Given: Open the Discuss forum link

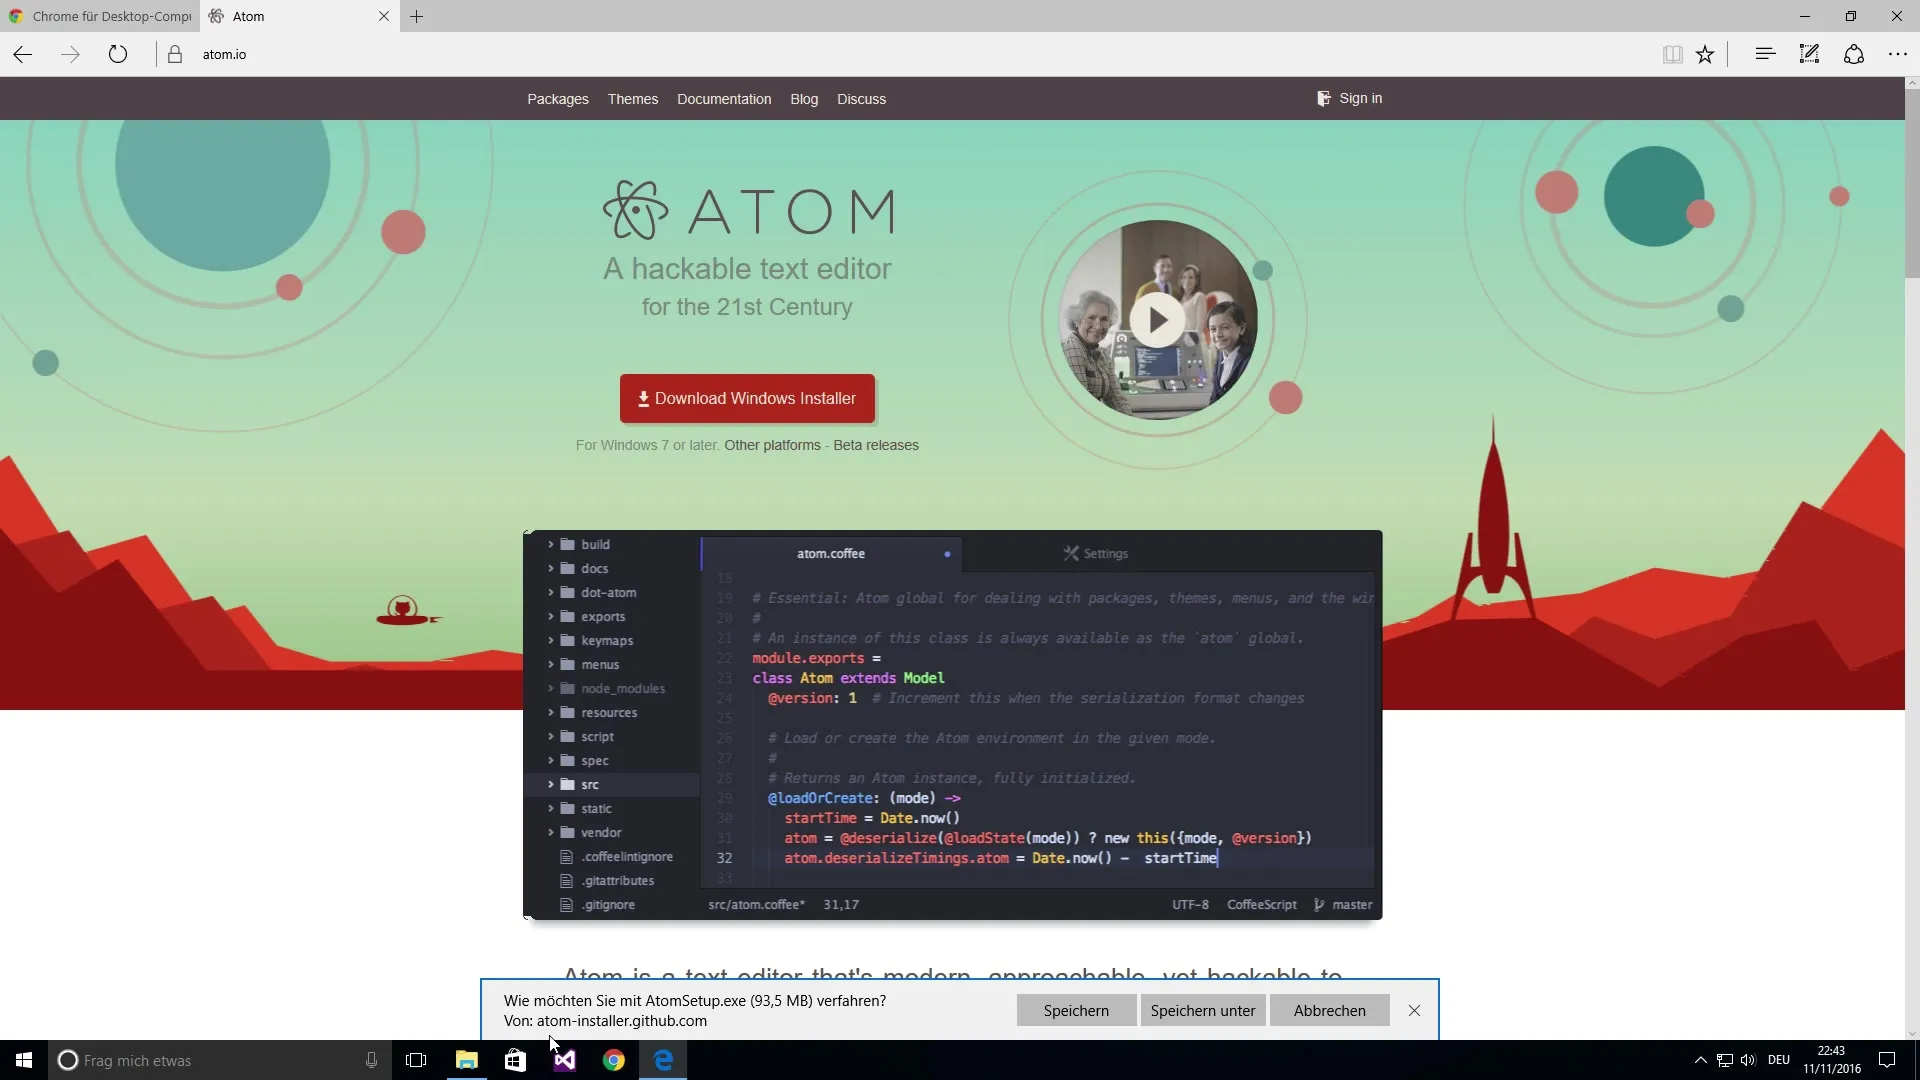Looking at the screenshot, I should [861, 99].
